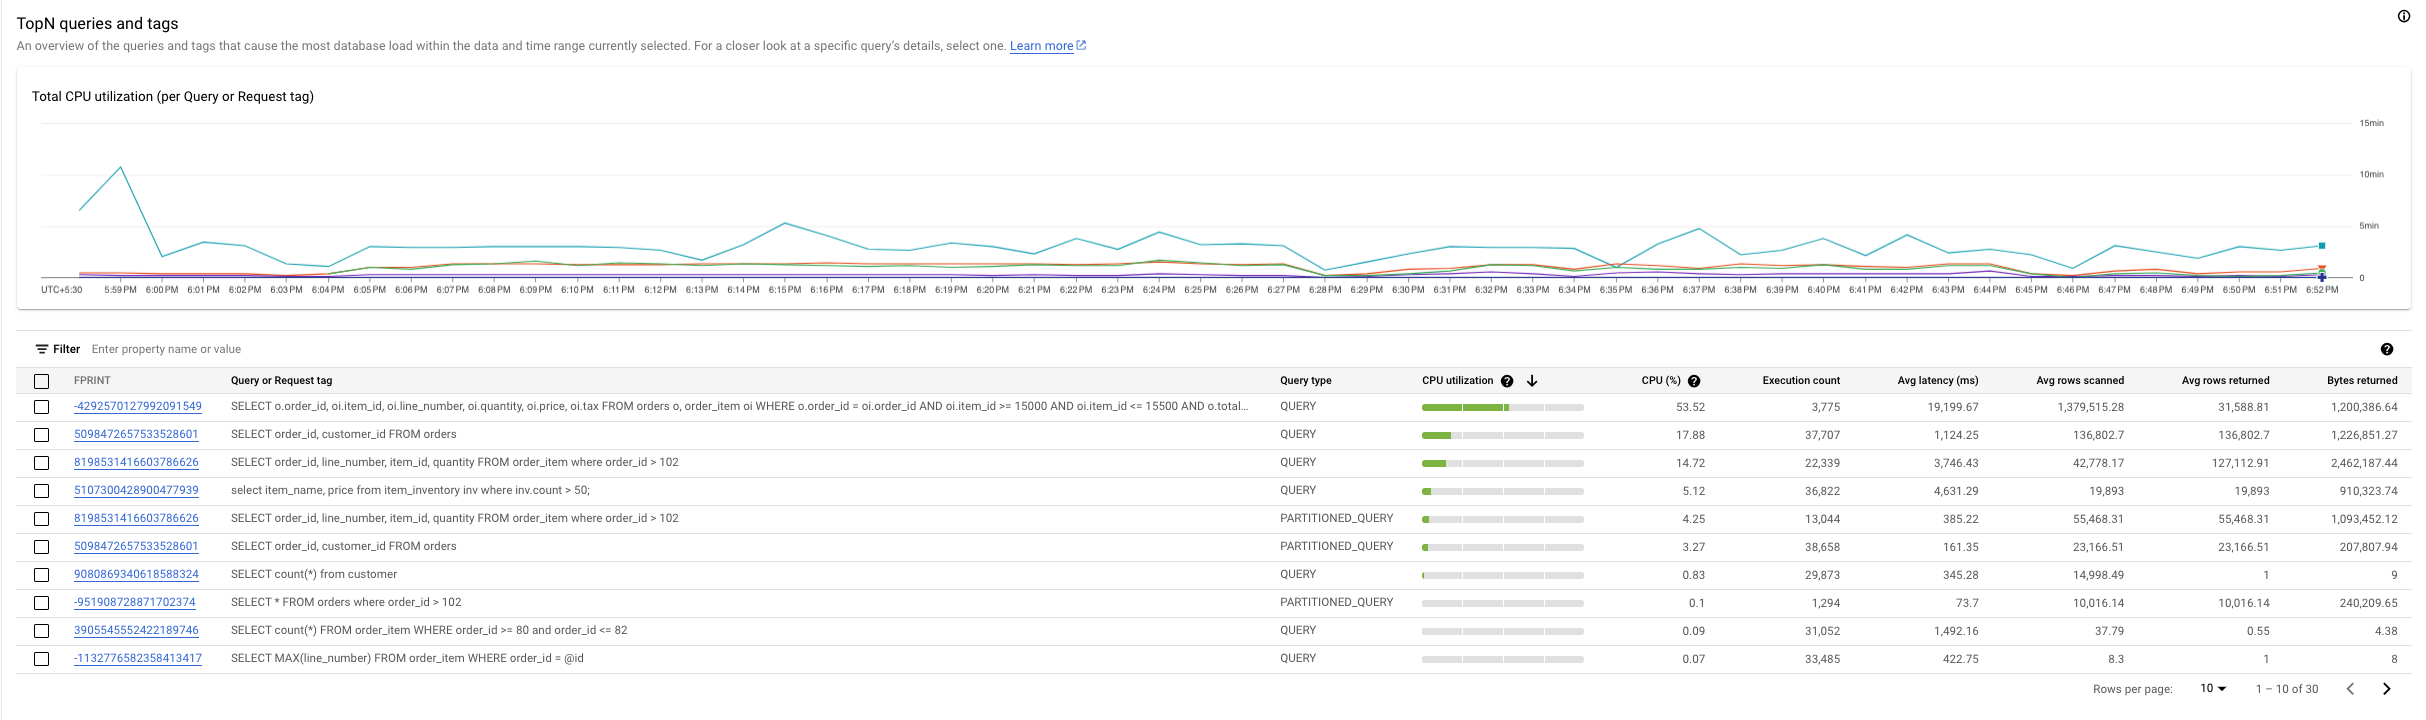Open fingerprint -4292570127992091549 details
The height and width of the screenshot is (720, 2426).
click(138, 407)
